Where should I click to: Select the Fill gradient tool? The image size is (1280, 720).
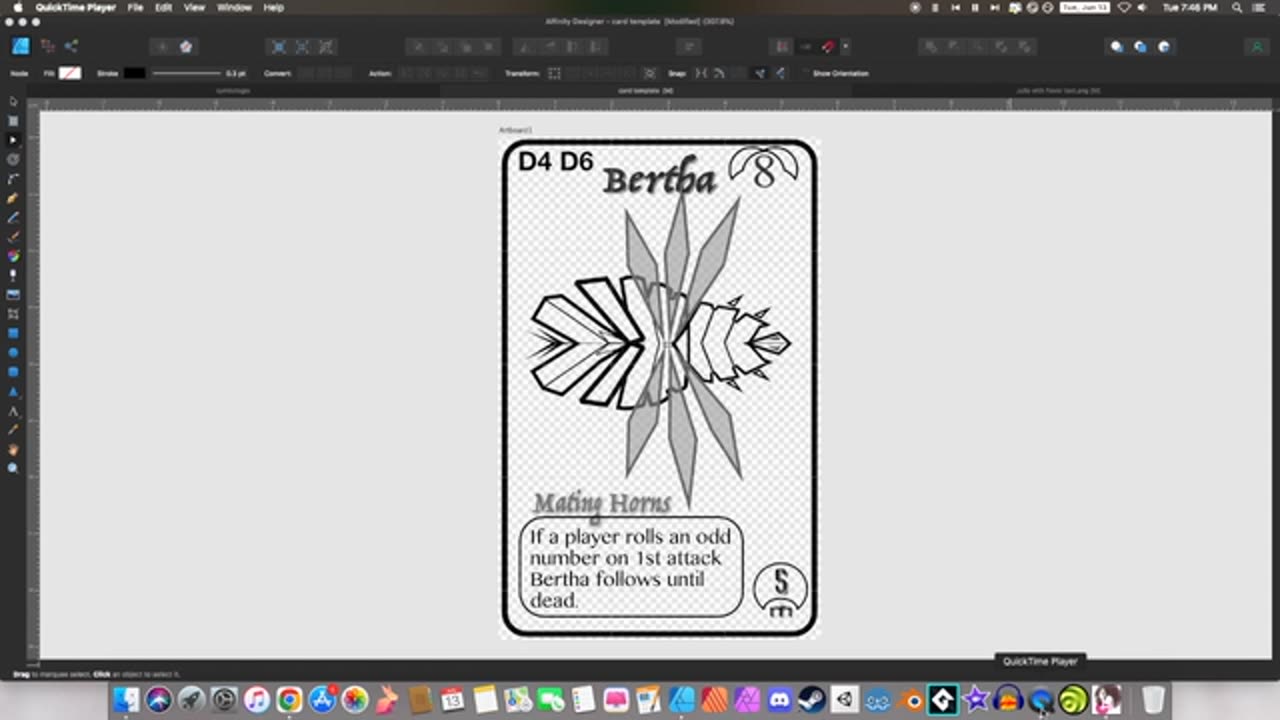tap(13, 256)
